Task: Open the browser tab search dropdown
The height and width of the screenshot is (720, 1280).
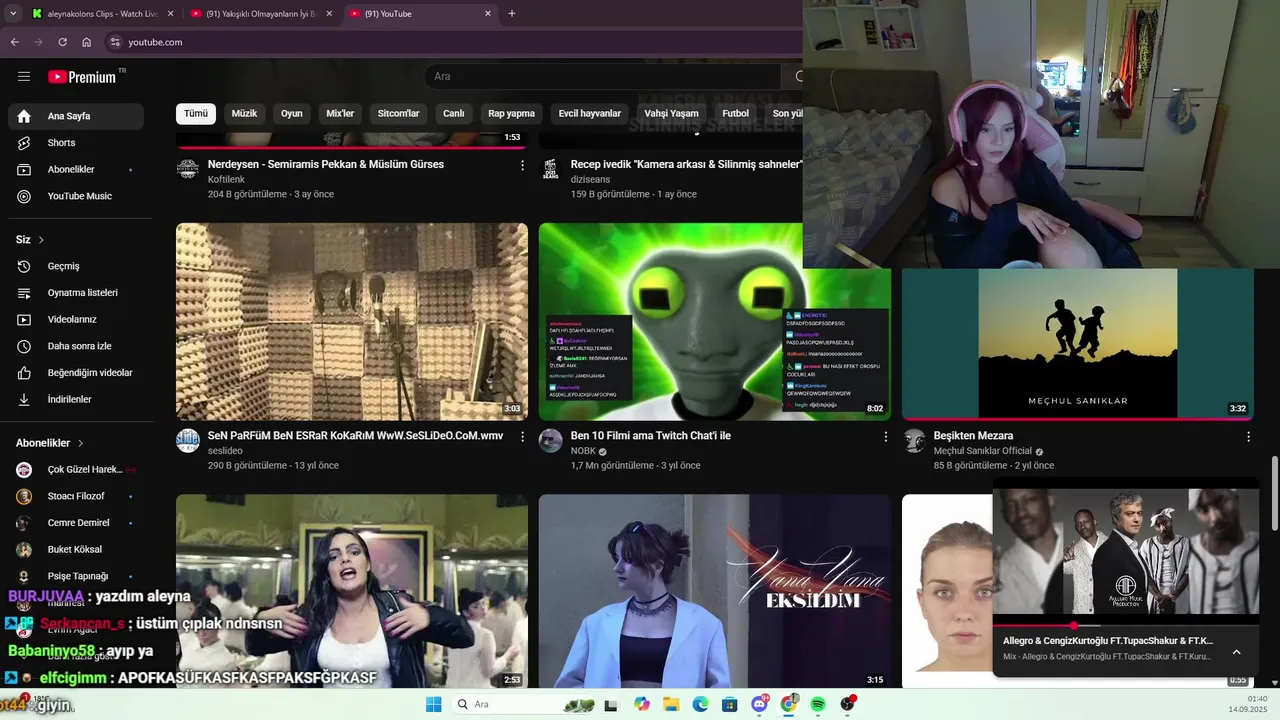Action: click(13, 14)
